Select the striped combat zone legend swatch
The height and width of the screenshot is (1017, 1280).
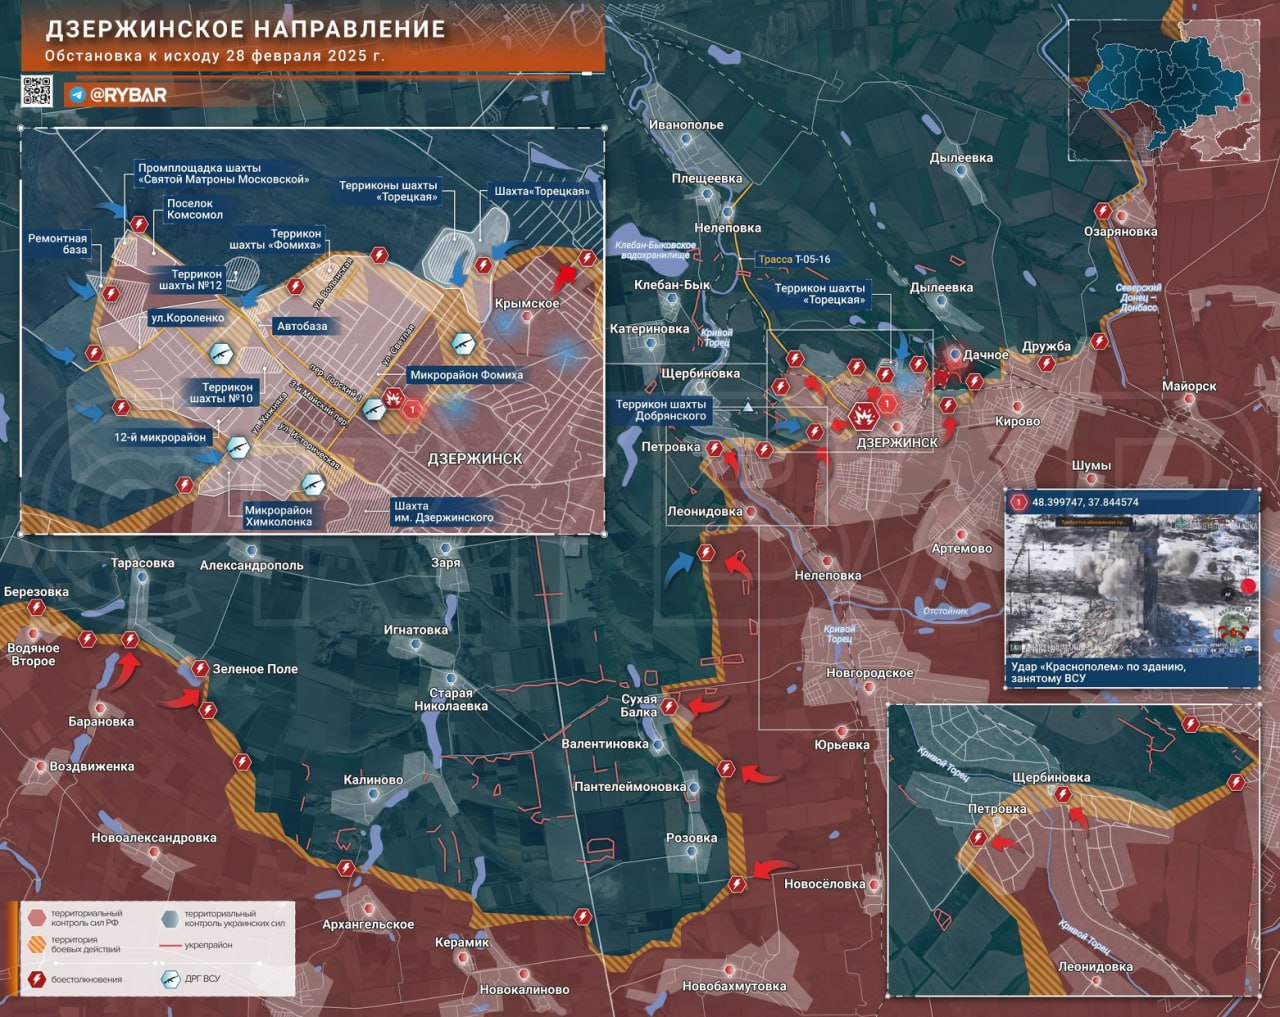coord(36,945)
